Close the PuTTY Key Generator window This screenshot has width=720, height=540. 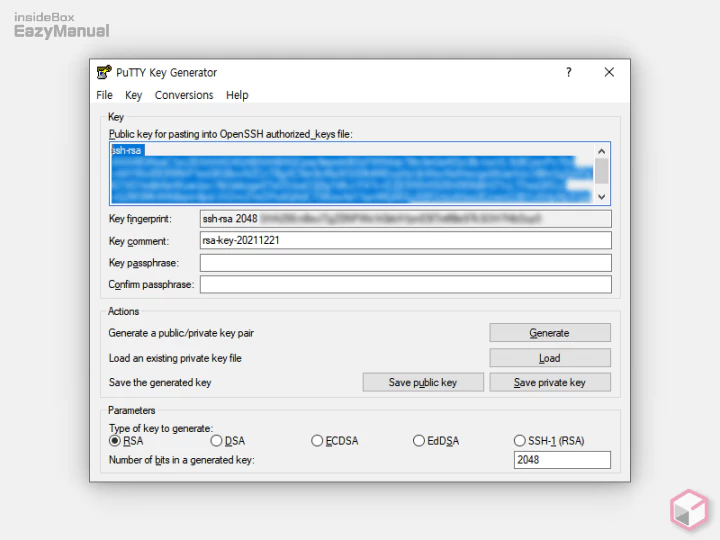coord(609,72)
